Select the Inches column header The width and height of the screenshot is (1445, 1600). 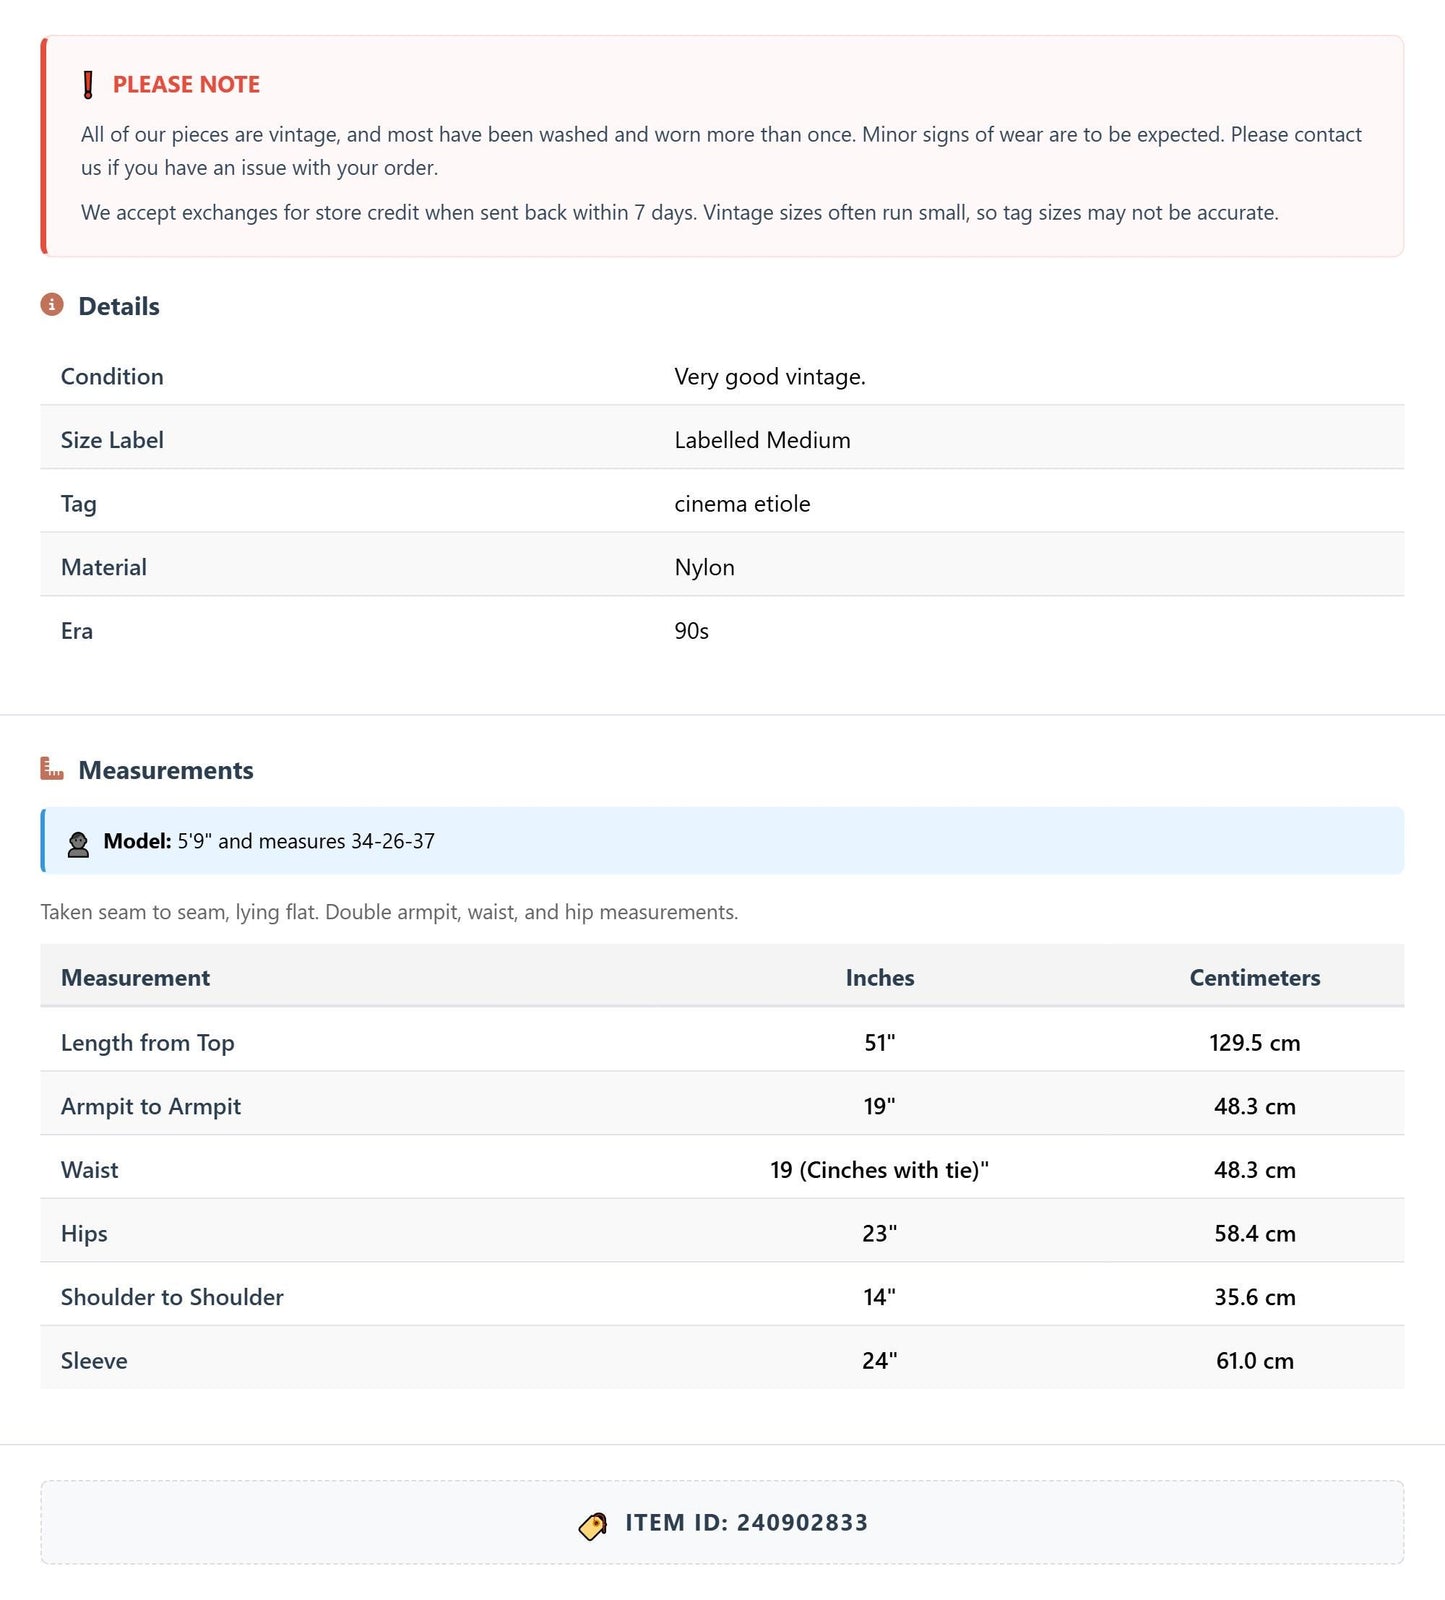click(x=880, y=978)
